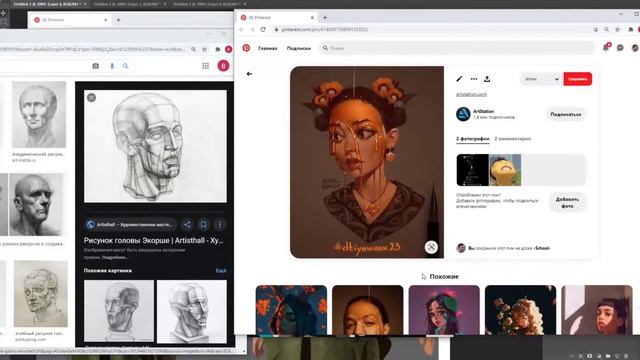
Task: Bookmark the page with the star in the right browser
Action: coord(618,29)
